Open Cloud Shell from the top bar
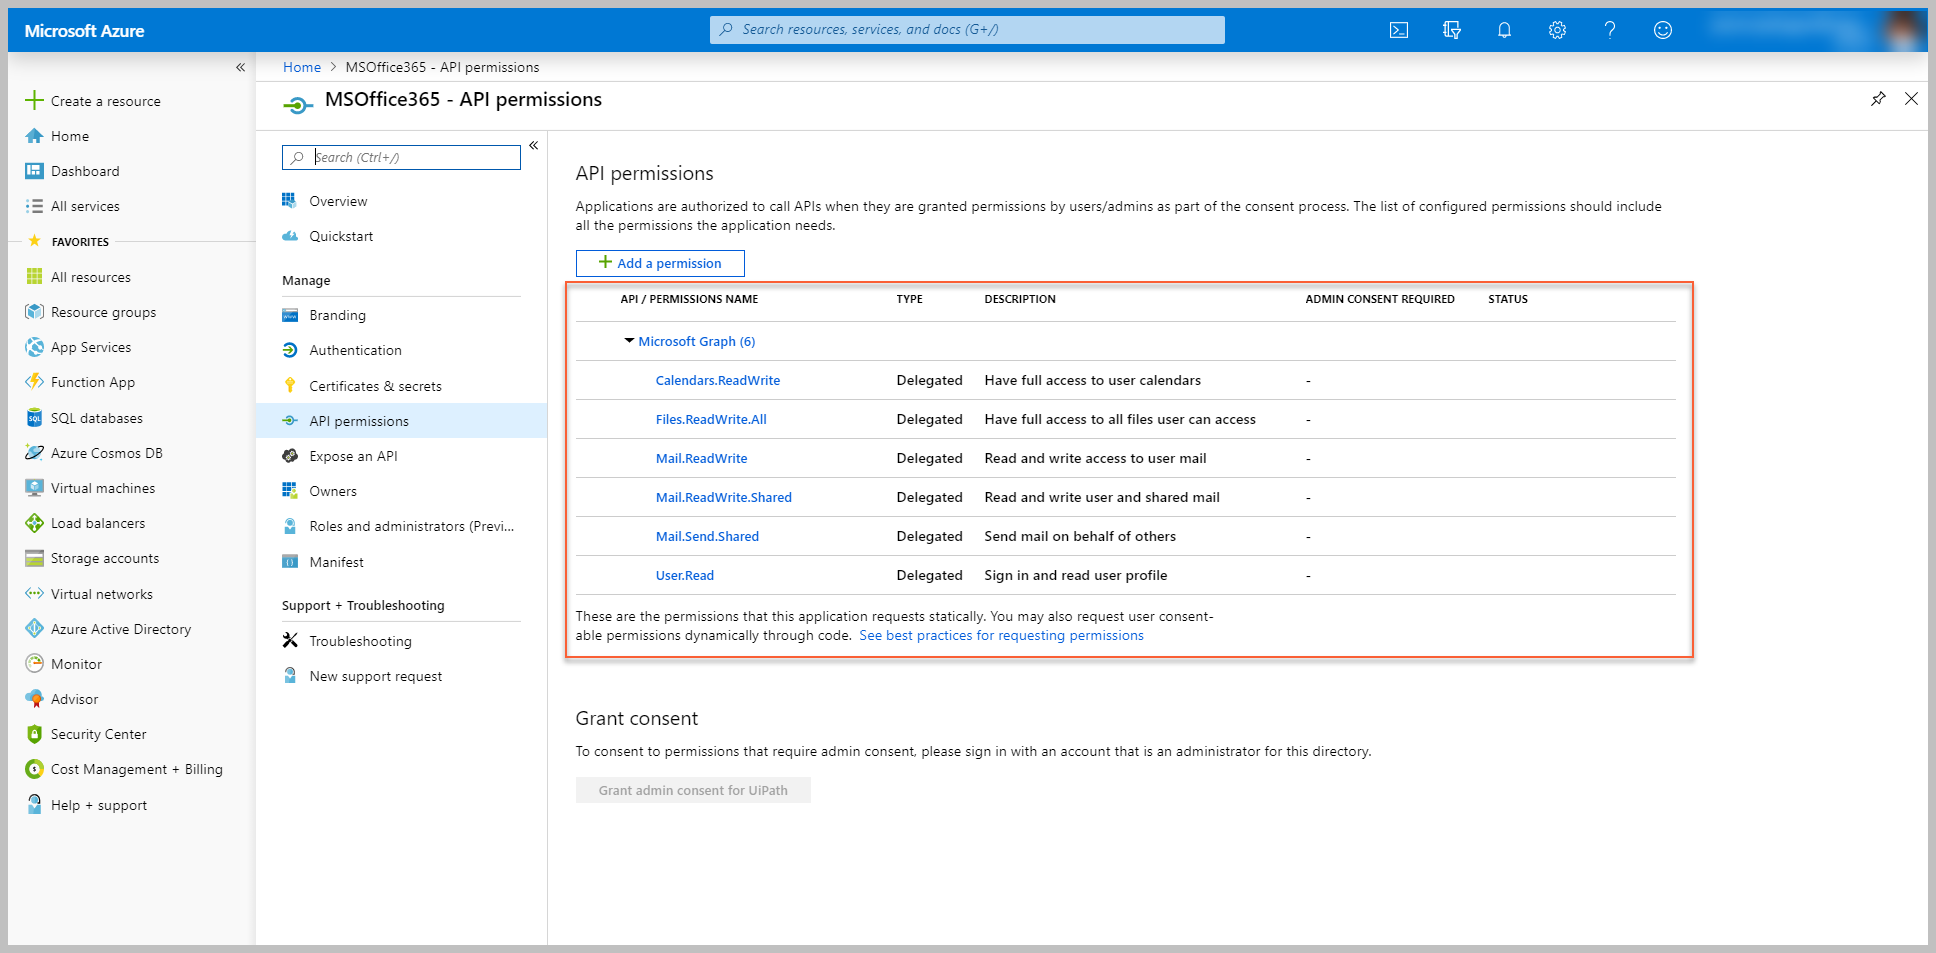The image size is (1936, 953). click(x=1399, y=30)
